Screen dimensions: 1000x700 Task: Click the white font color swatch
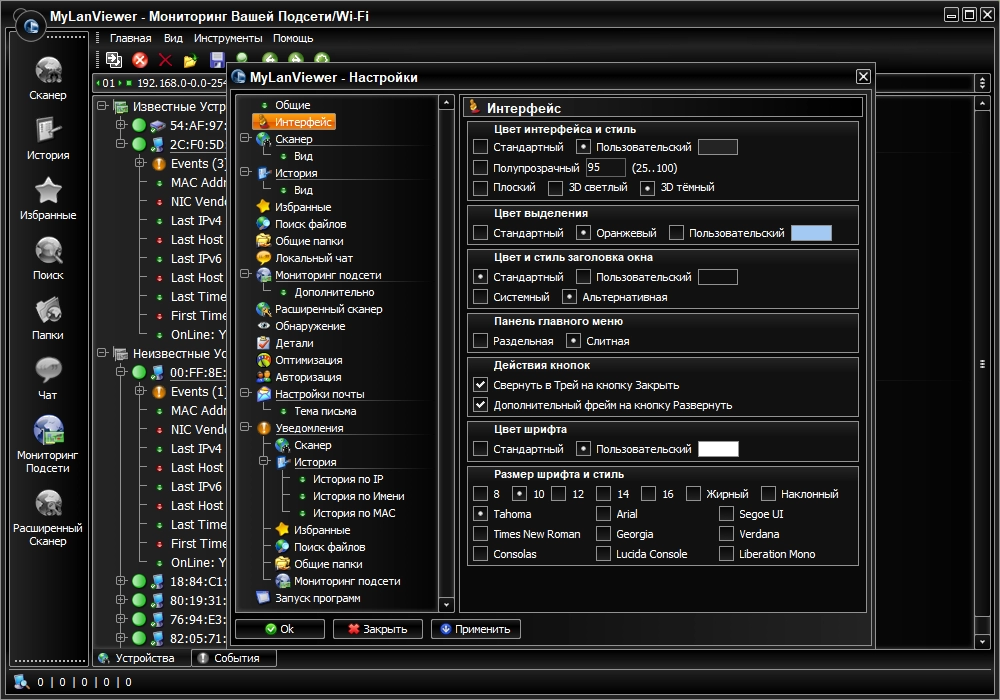[717, 449]
